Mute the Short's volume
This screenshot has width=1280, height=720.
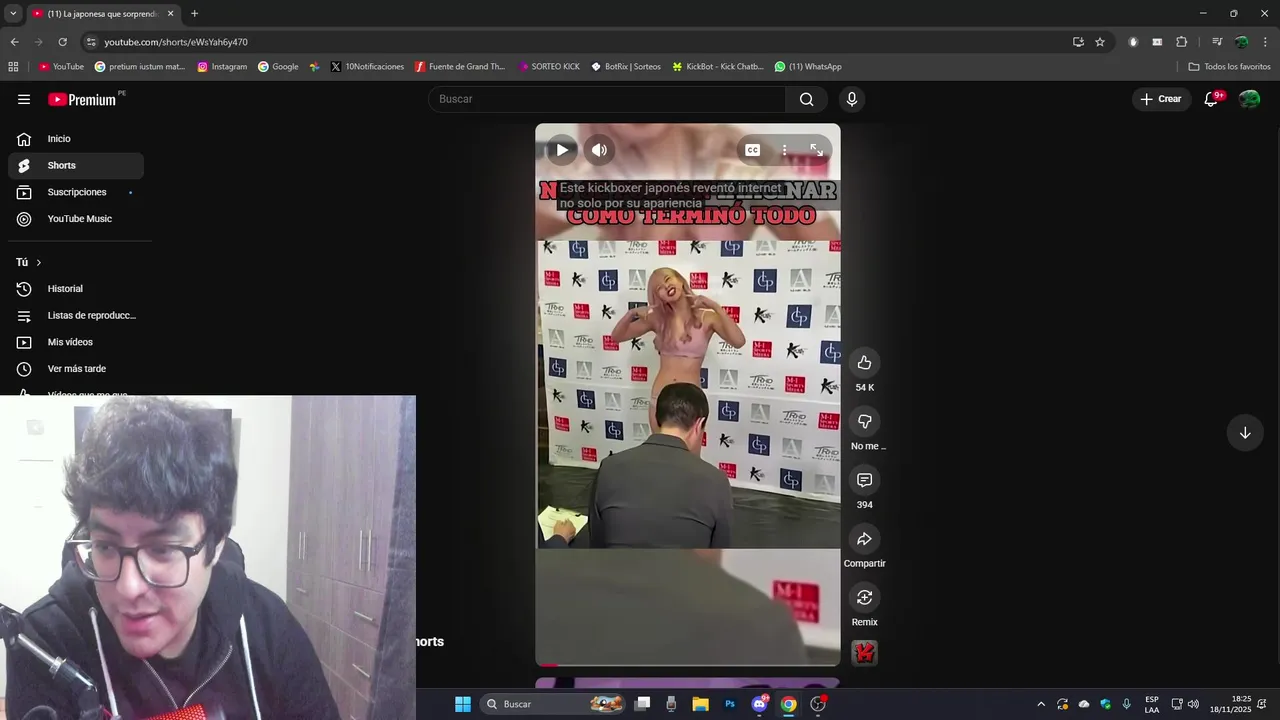coord(599,150)
